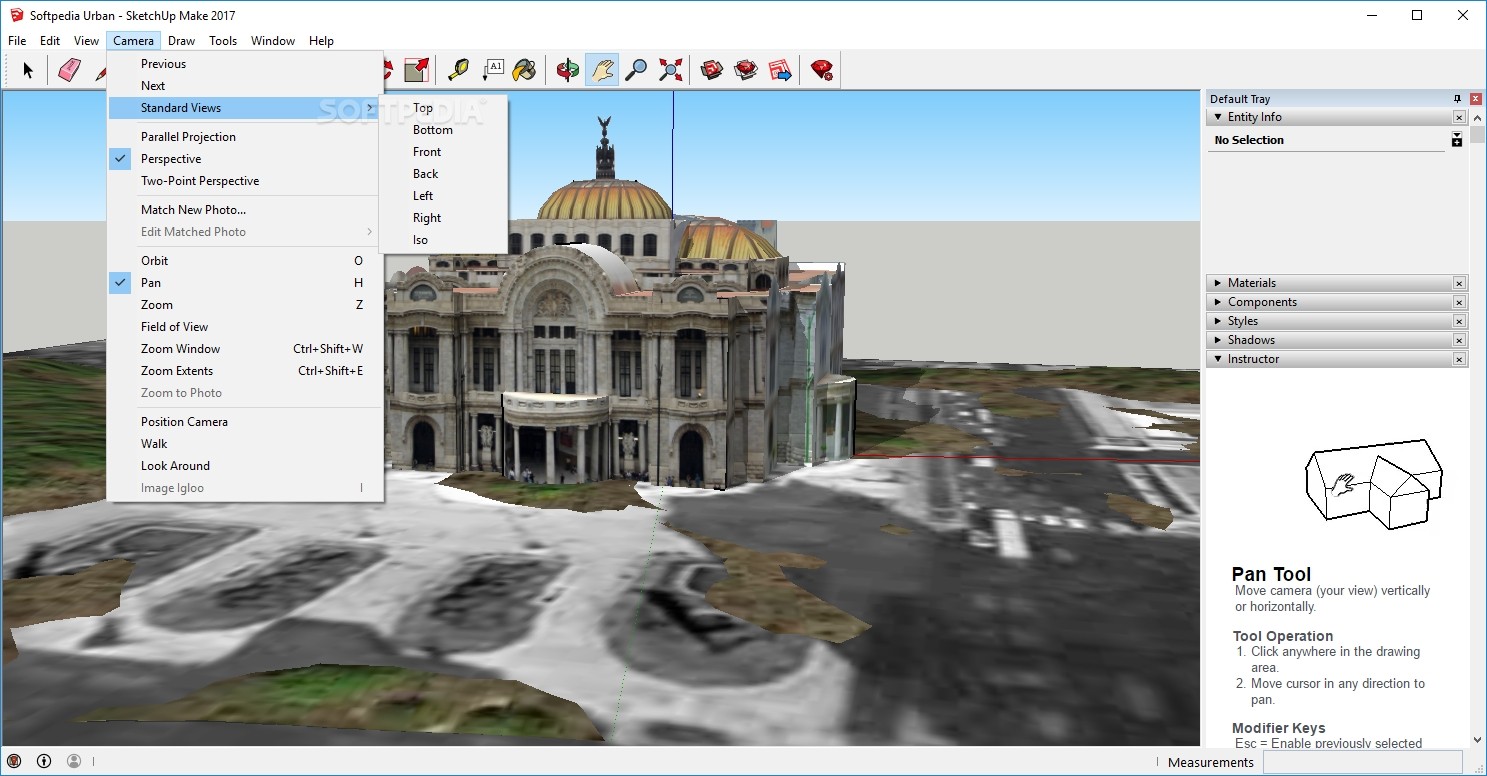Screen dimensions: 1487x776
Task: Choose Zoom Extents menu entry
Action: coord(245,371)
